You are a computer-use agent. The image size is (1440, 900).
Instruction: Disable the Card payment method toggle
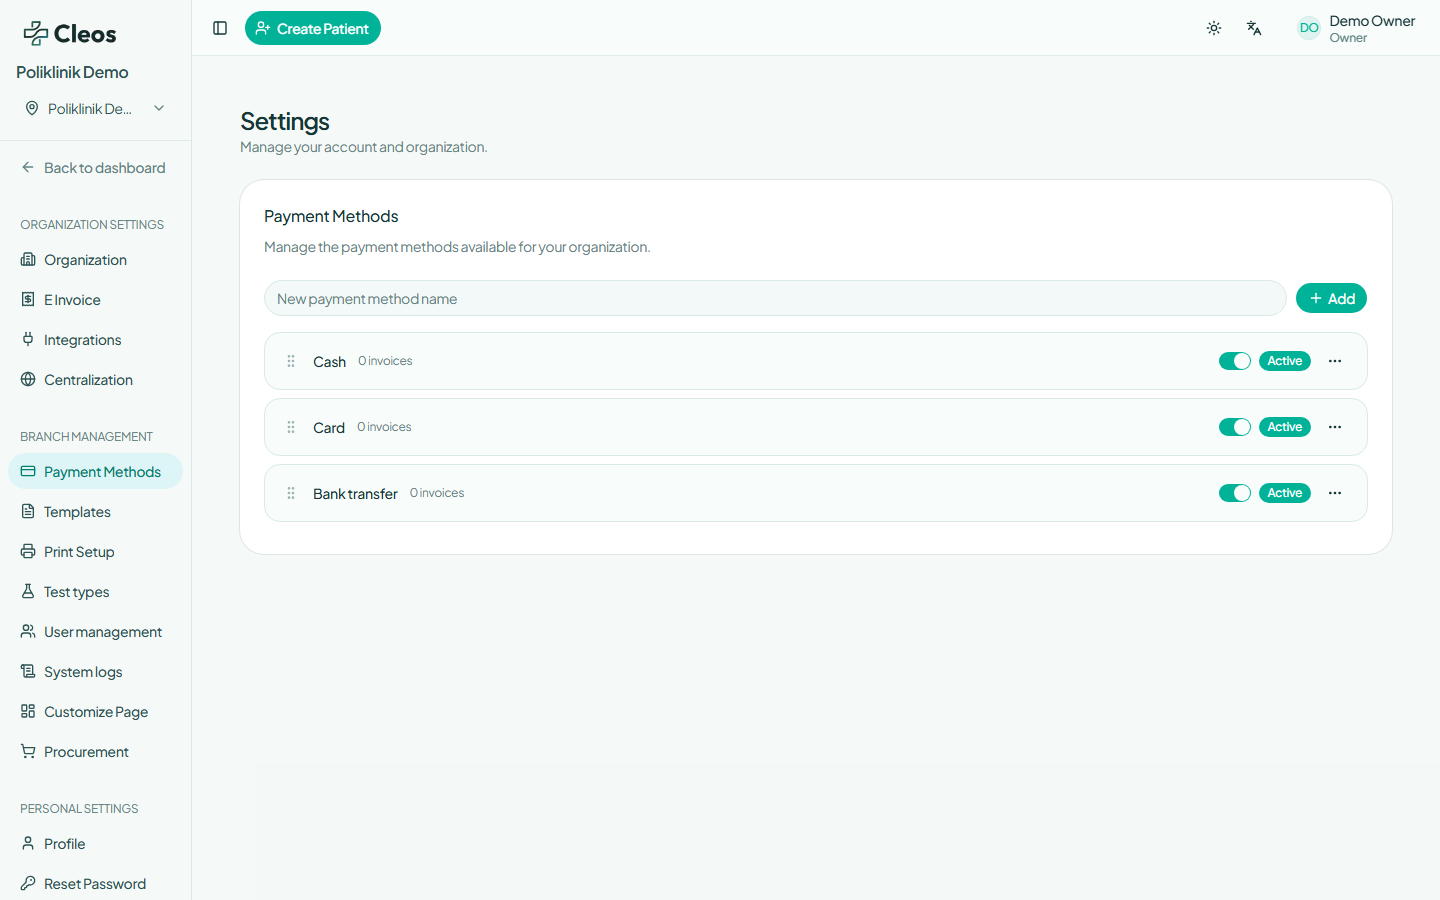pyautogui.click(x=1235, y=427)
